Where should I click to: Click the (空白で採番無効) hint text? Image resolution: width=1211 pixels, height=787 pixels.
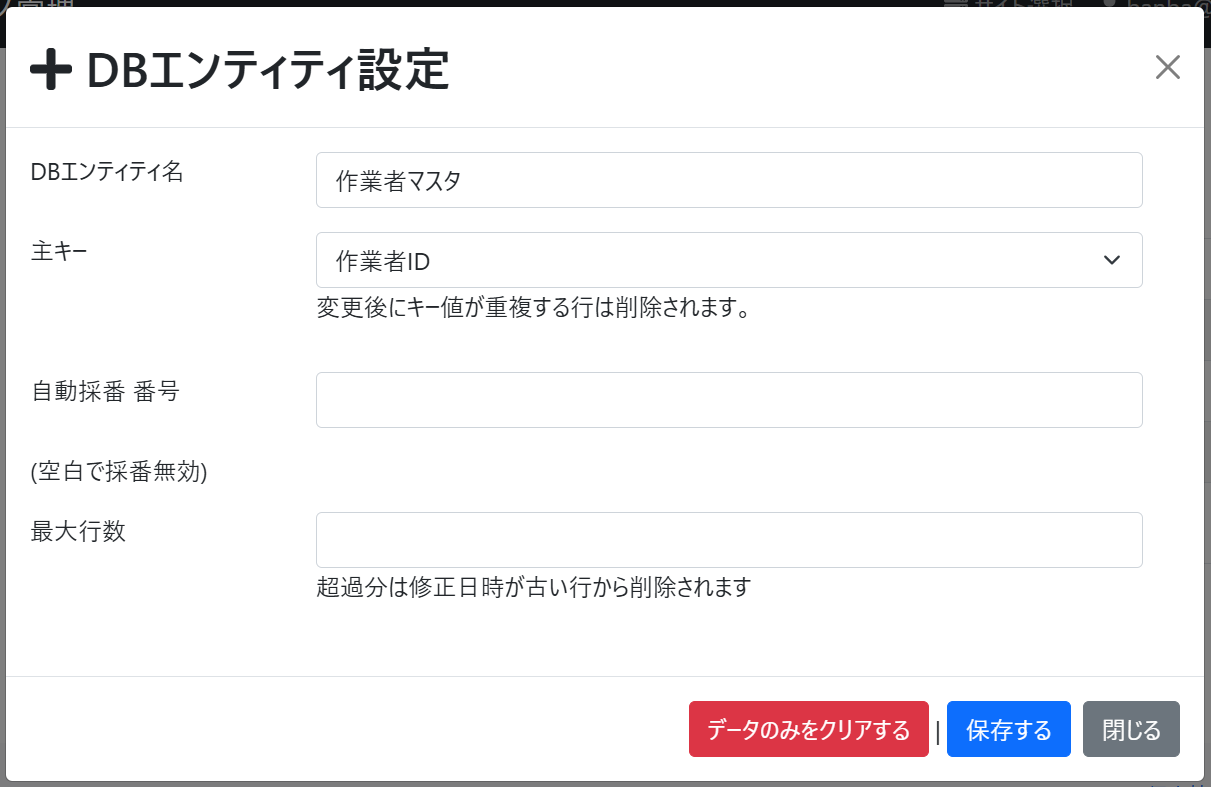point(119,473)
